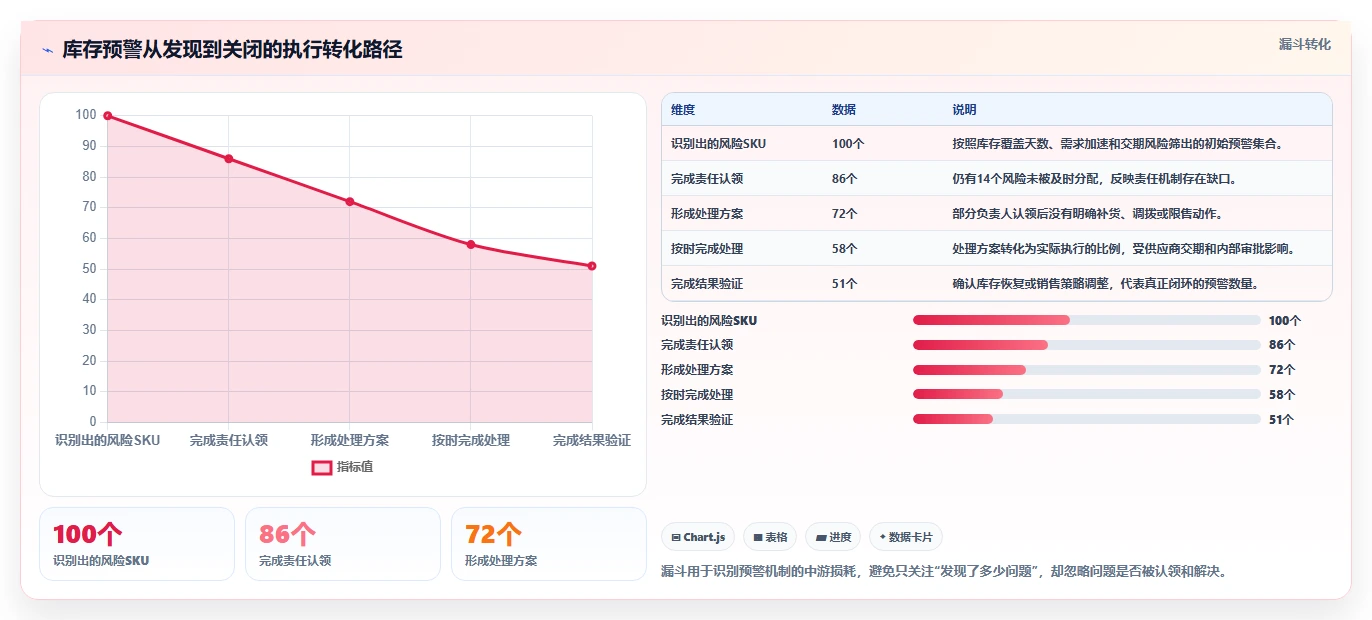Click the x-axis label 按时完成处理
1372x620 pixels.
[x=470, y=440]
